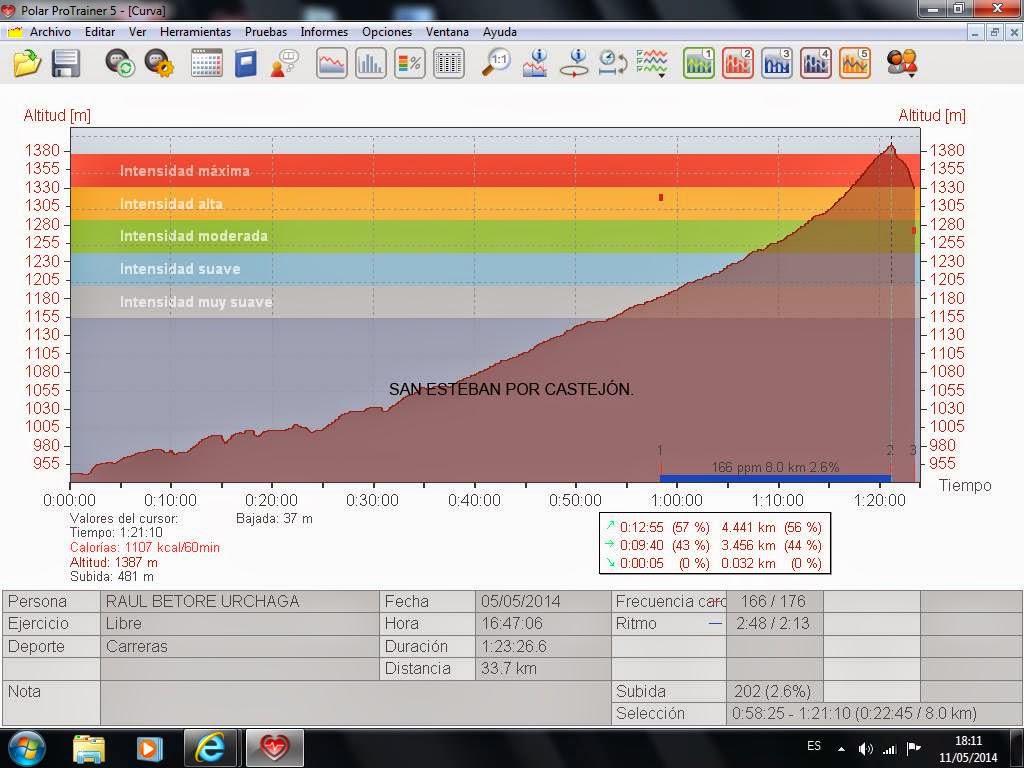Viewport: 1024px width, 768px height.
Task: Click the Hora value 16:47:06
Action: [x=543, y=624]
